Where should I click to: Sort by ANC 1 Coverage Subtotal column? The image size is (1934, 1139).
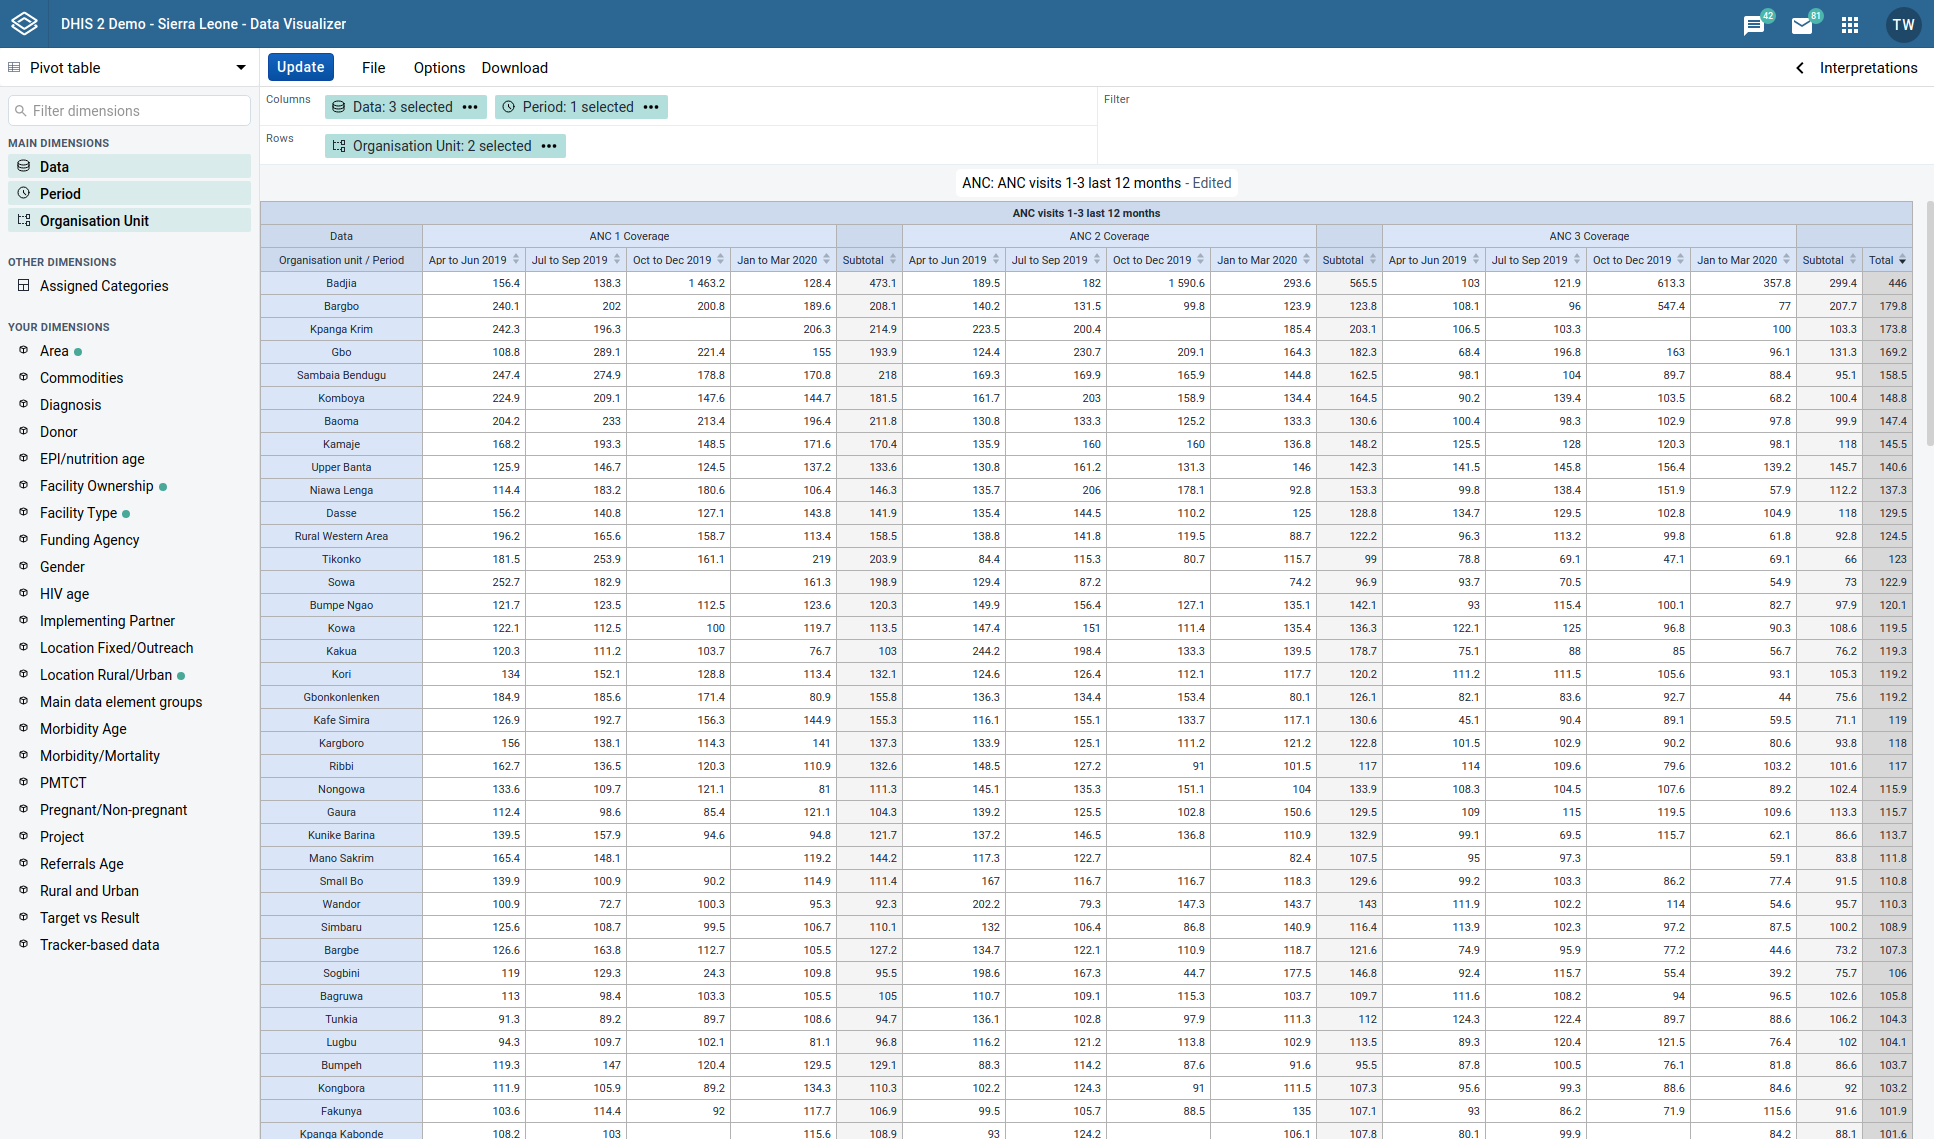[x=893, y=260]
